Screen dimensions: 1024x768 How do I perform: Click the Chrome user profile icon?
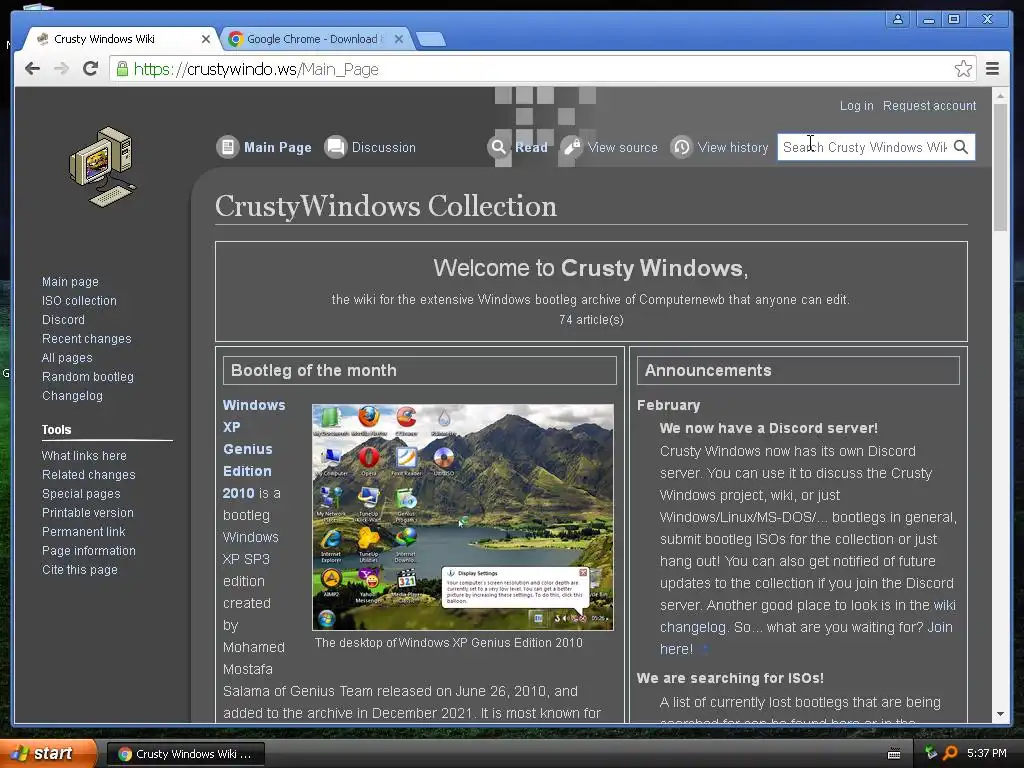[898, 19]
